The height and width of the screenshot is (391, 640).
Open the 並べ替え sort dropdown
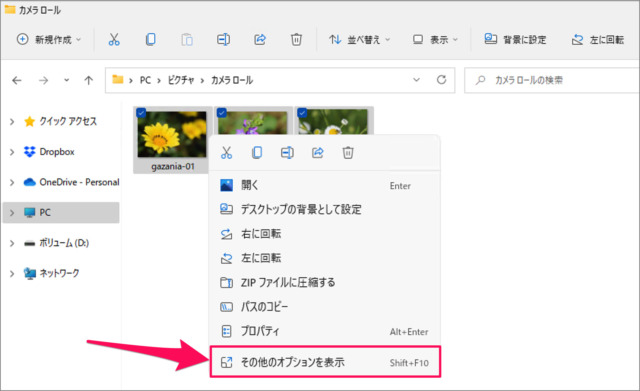[360, 40]
